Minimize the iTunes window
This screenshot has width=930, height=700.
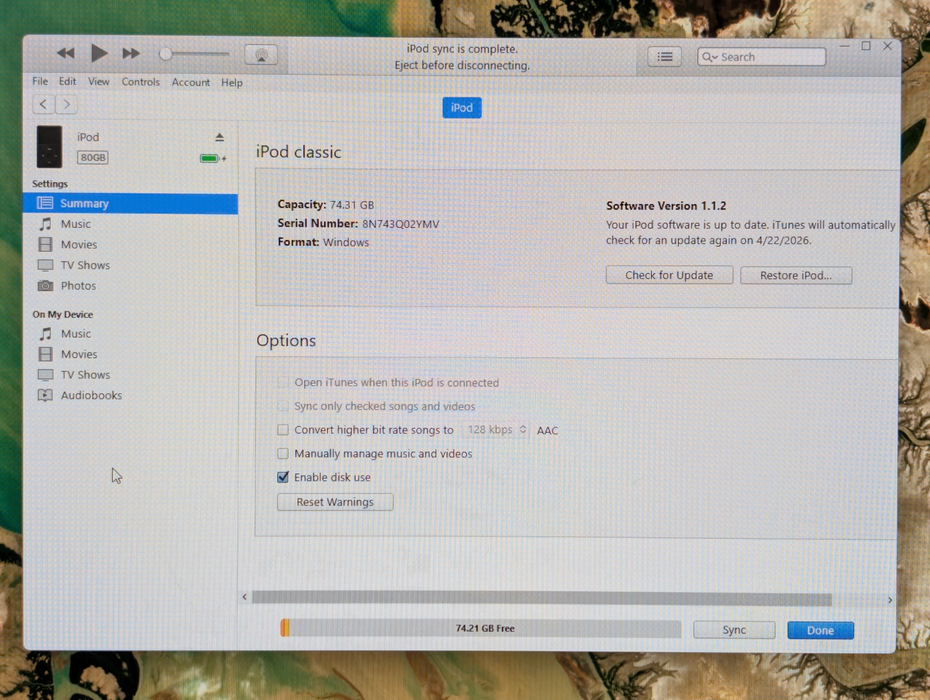point(845,46)
